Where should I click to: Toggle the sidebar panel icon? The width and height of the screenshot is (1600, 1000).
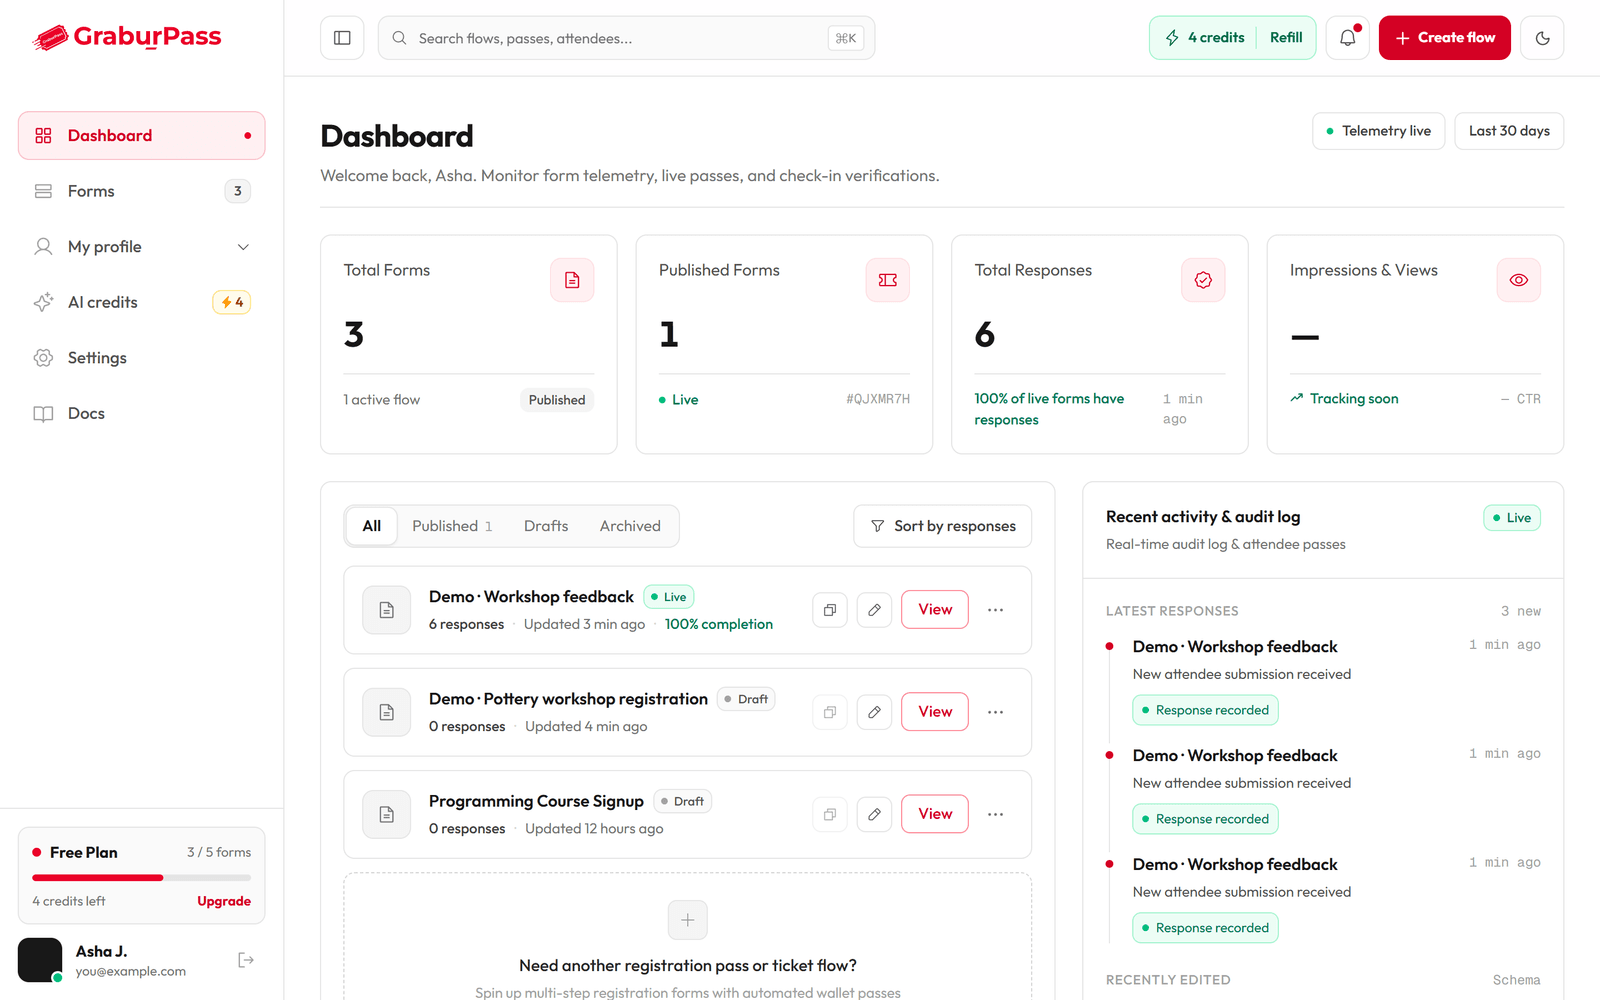342,38
